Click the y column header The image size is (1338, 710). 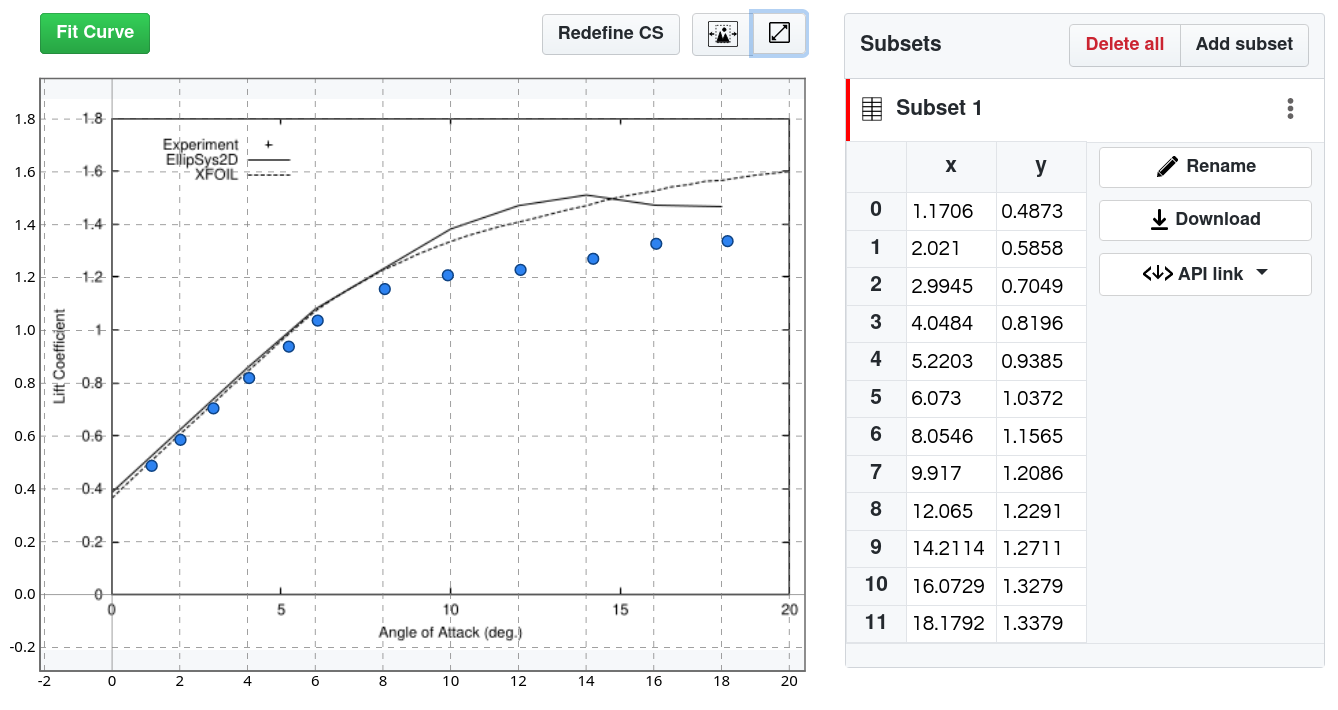[x=1041, y=166]
